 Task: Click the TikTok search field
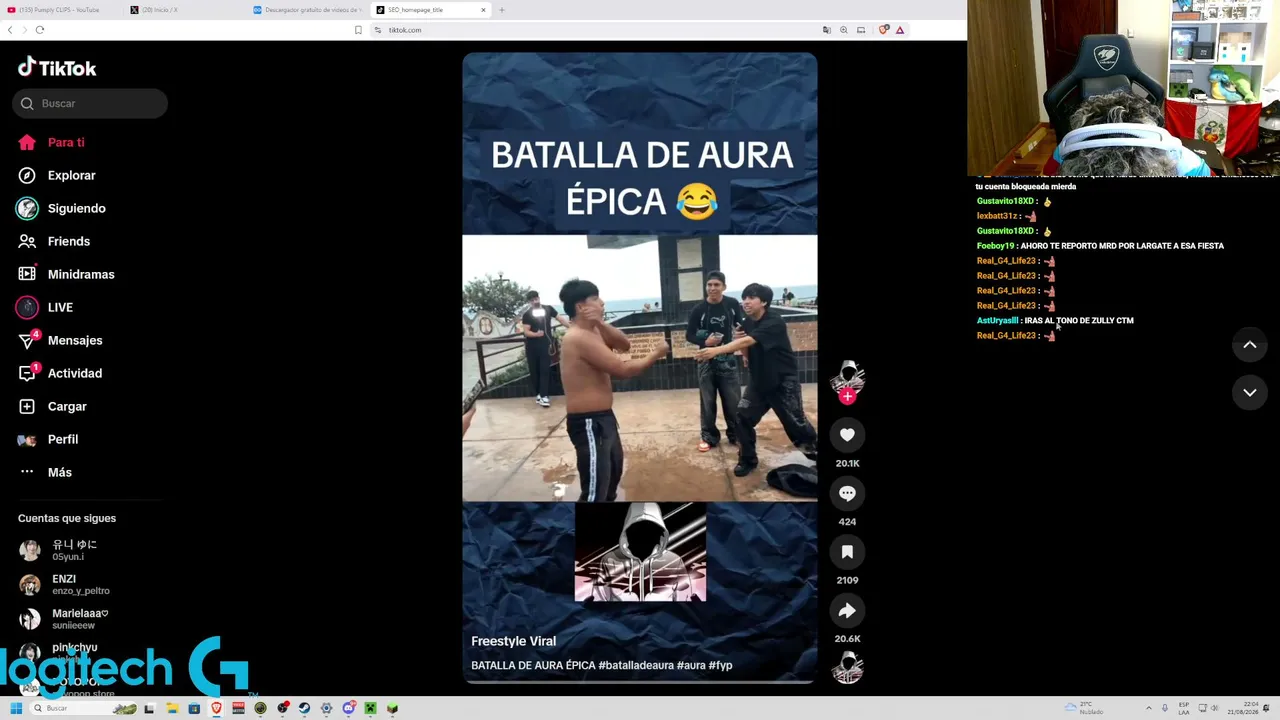click(90, 103)
